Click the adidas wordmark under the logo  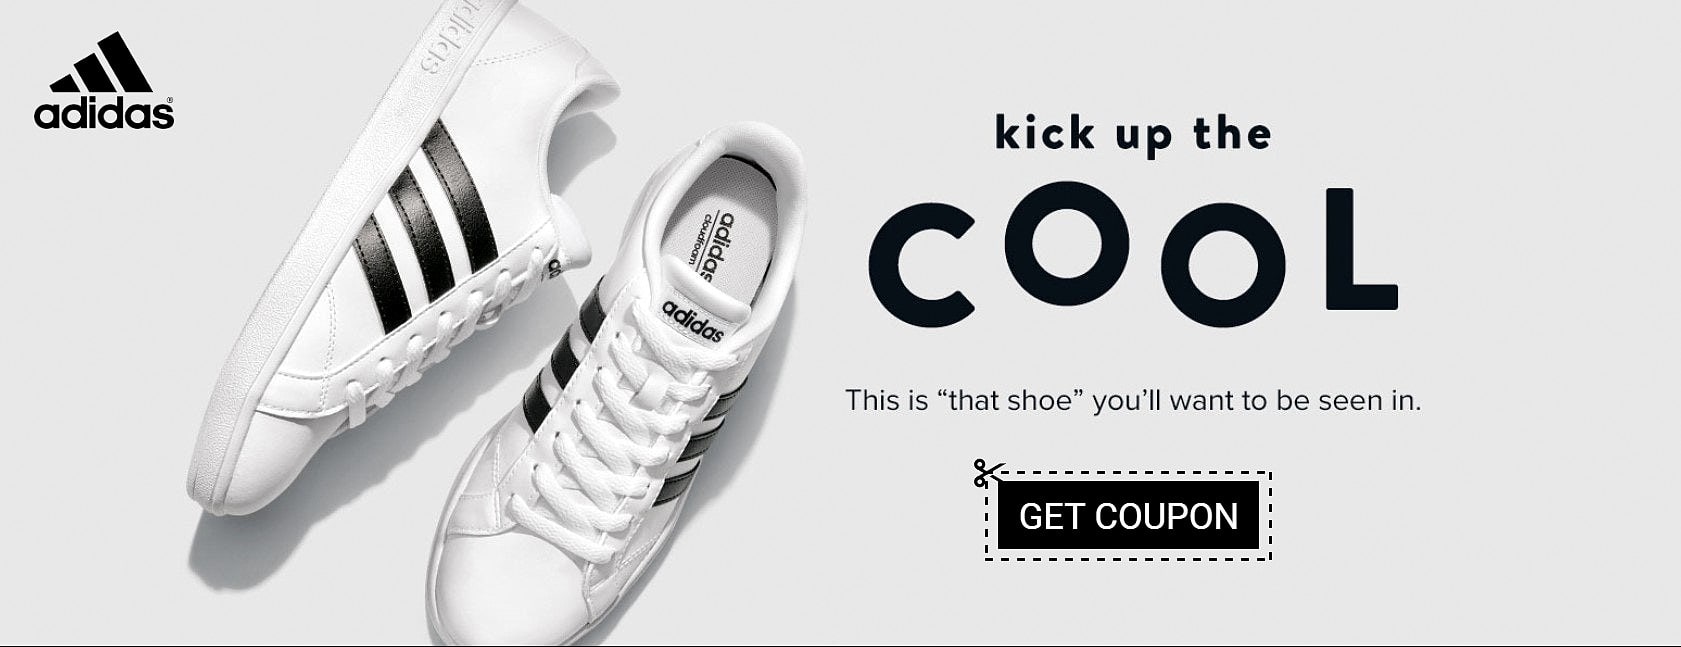104,113
